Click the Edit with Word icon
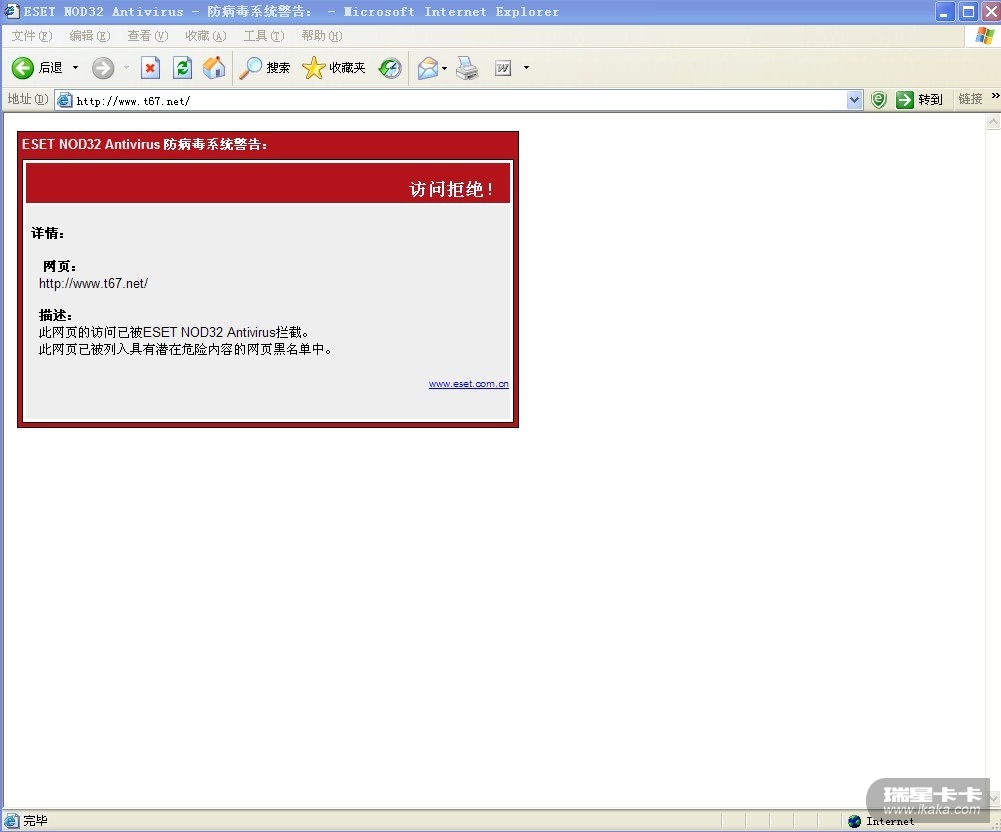 pos(503,68)
